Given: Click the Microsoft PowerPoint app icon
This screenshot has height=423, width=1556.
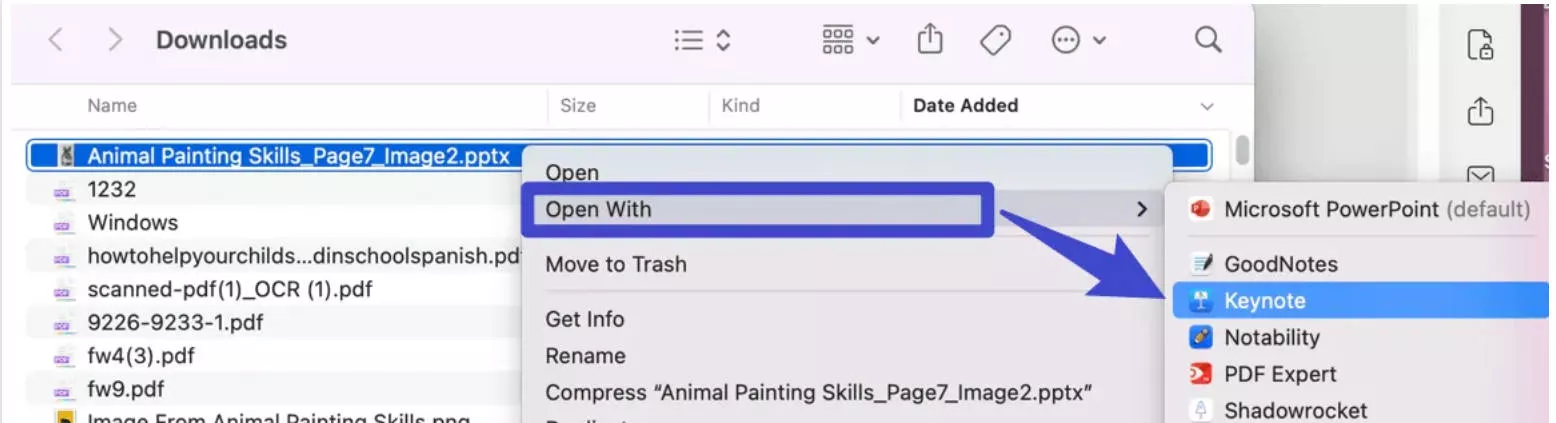Looking at the screenshot, I should [x=1201, y=209].
